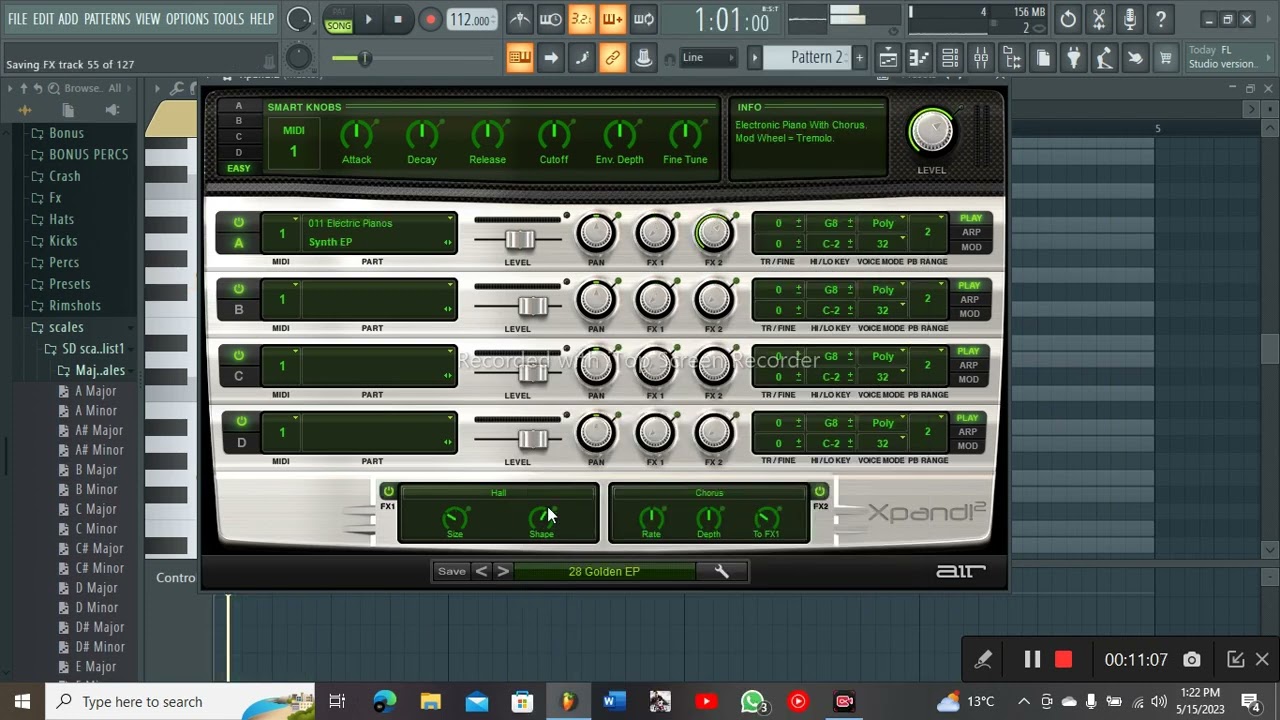Click the part A level slider handle
Screen dimensions: 1280x720
519,239
